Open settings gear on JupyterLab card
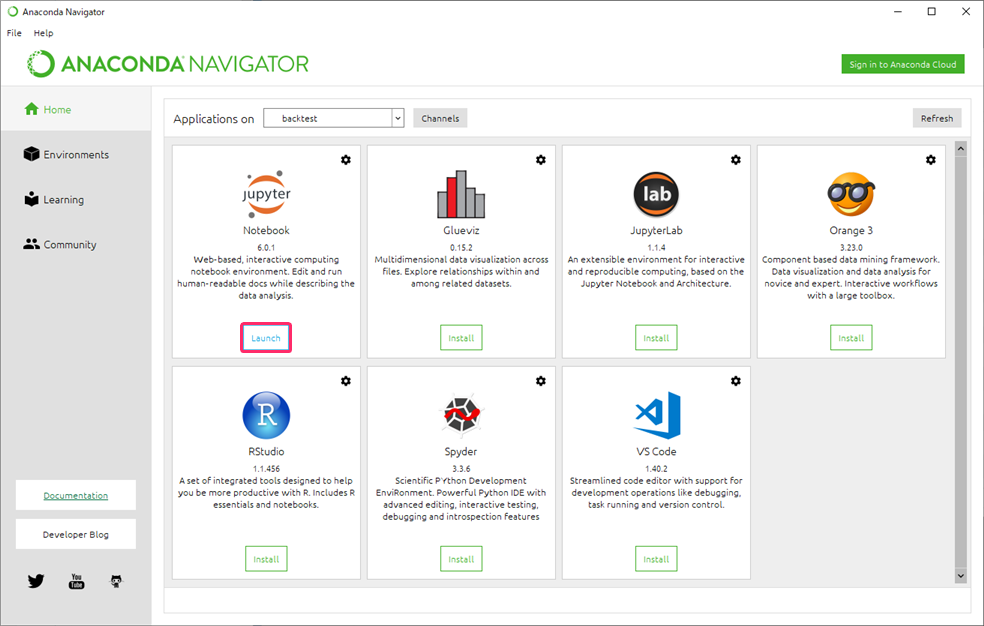984x626 pixels. pos(736,160)
